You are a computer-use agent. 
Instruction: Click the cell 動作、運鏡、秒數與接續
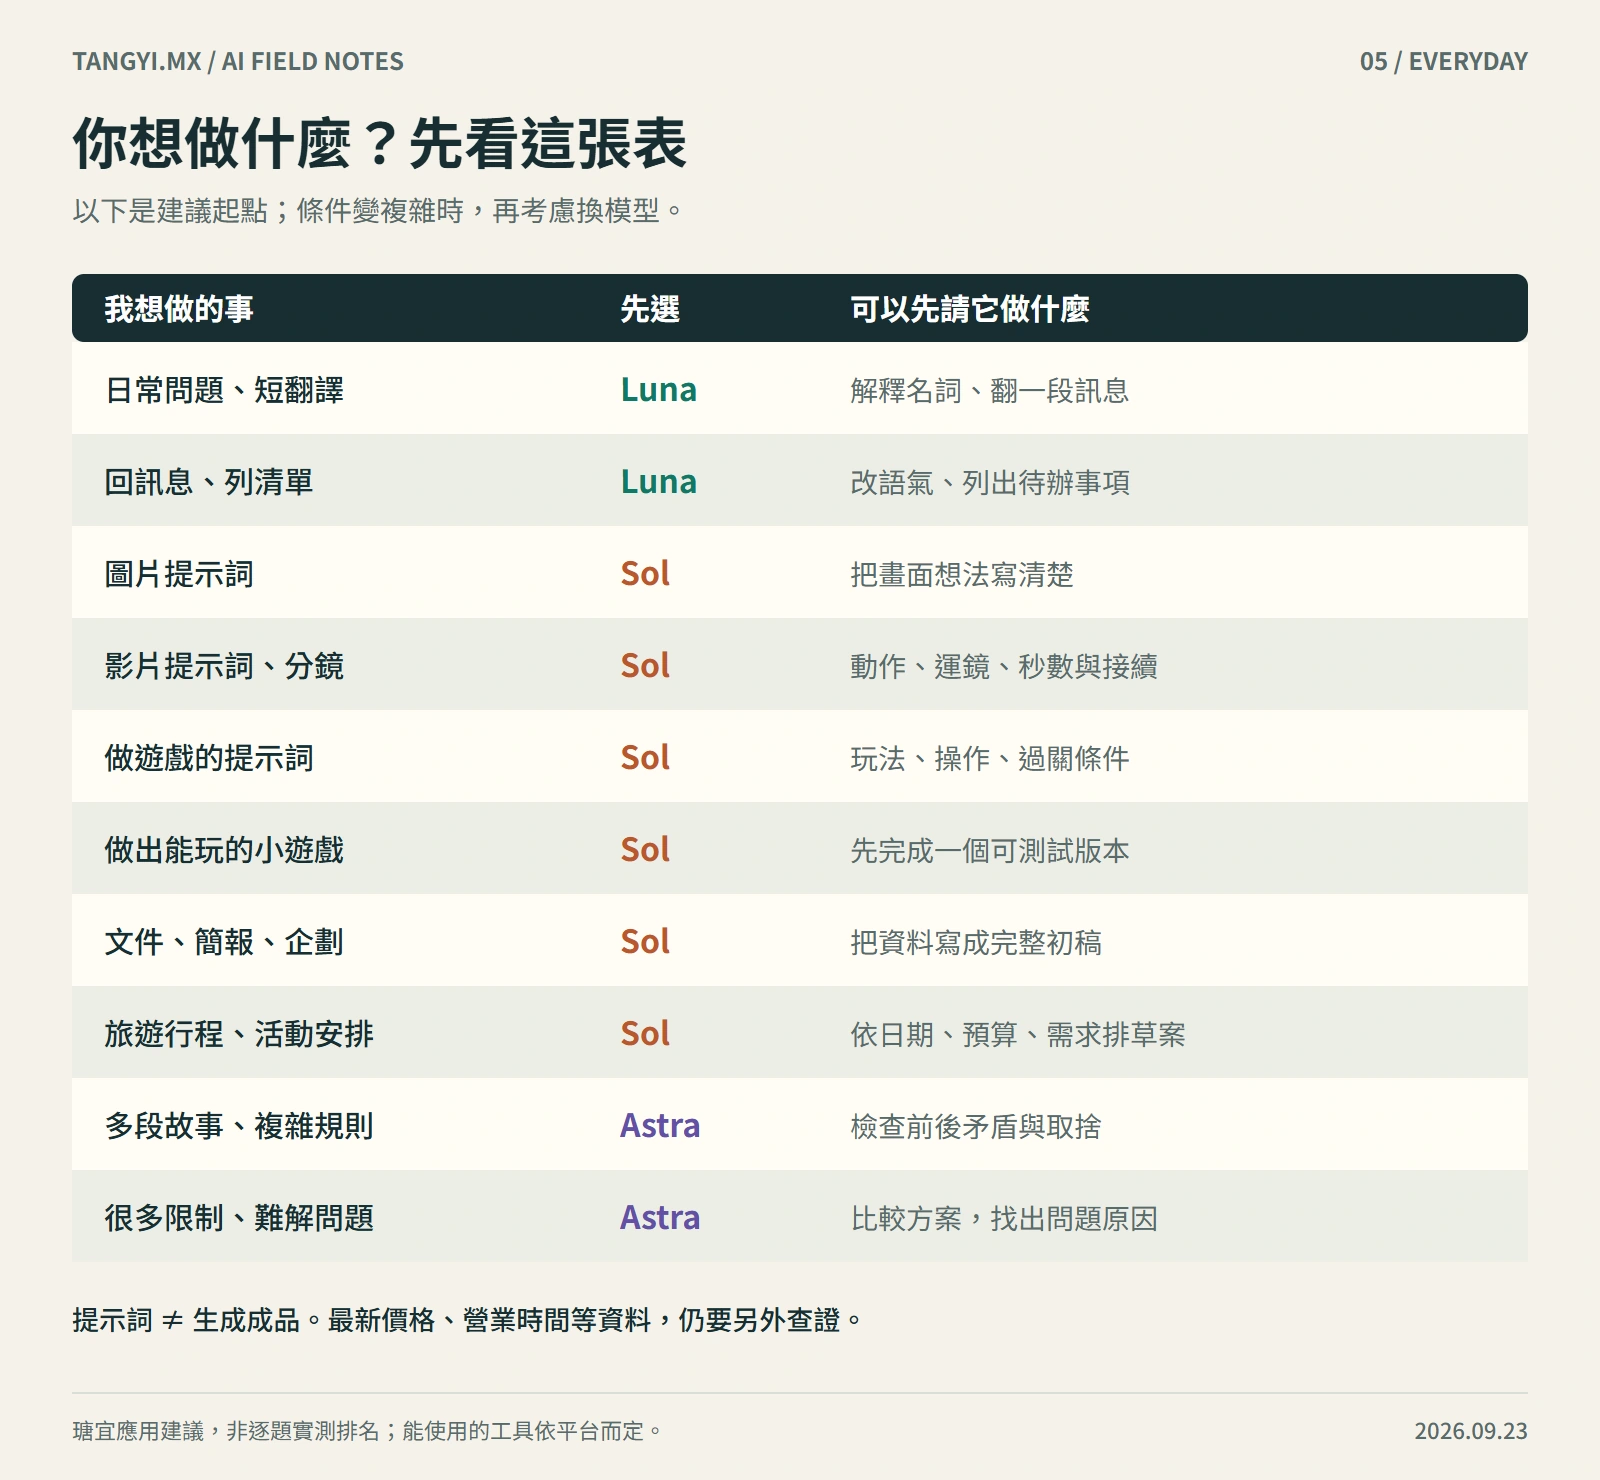click(x=1004, y=667)
